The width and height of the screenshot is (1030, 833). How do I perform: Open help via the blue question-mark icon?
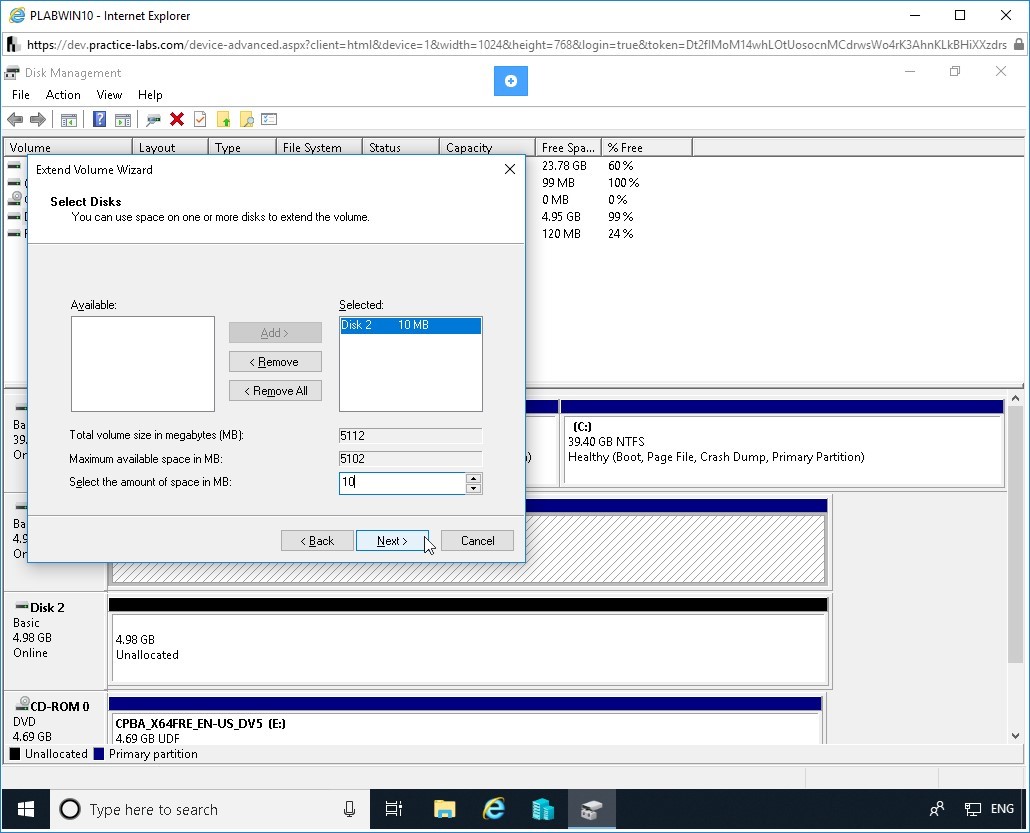point(99,119)
